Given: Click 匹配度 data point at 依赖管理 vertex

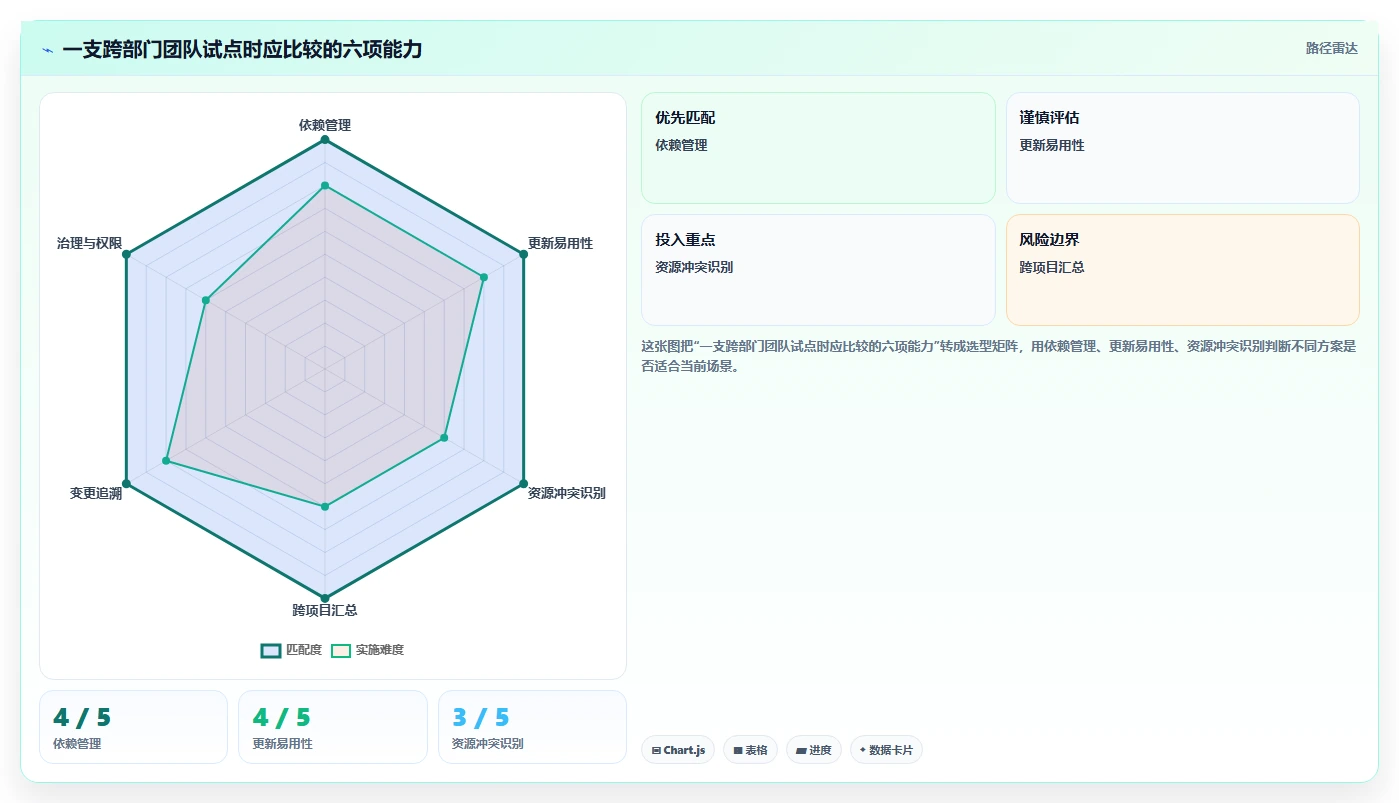Looking at the screenshot, I should point(325,140).
